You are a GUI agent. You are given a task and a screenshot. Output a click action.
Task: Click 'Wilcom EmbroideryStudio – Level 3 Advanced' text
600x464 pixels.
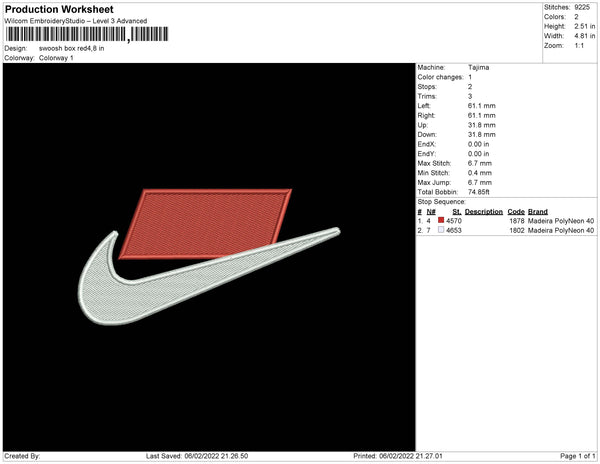76,21
